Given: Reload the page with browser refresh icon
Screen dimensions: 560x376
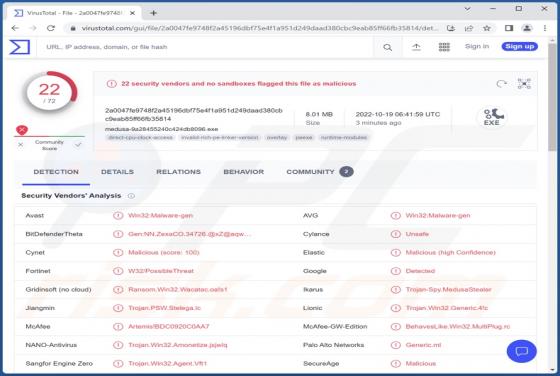Looking at the screenshot, I should click(x=51, y=28).
